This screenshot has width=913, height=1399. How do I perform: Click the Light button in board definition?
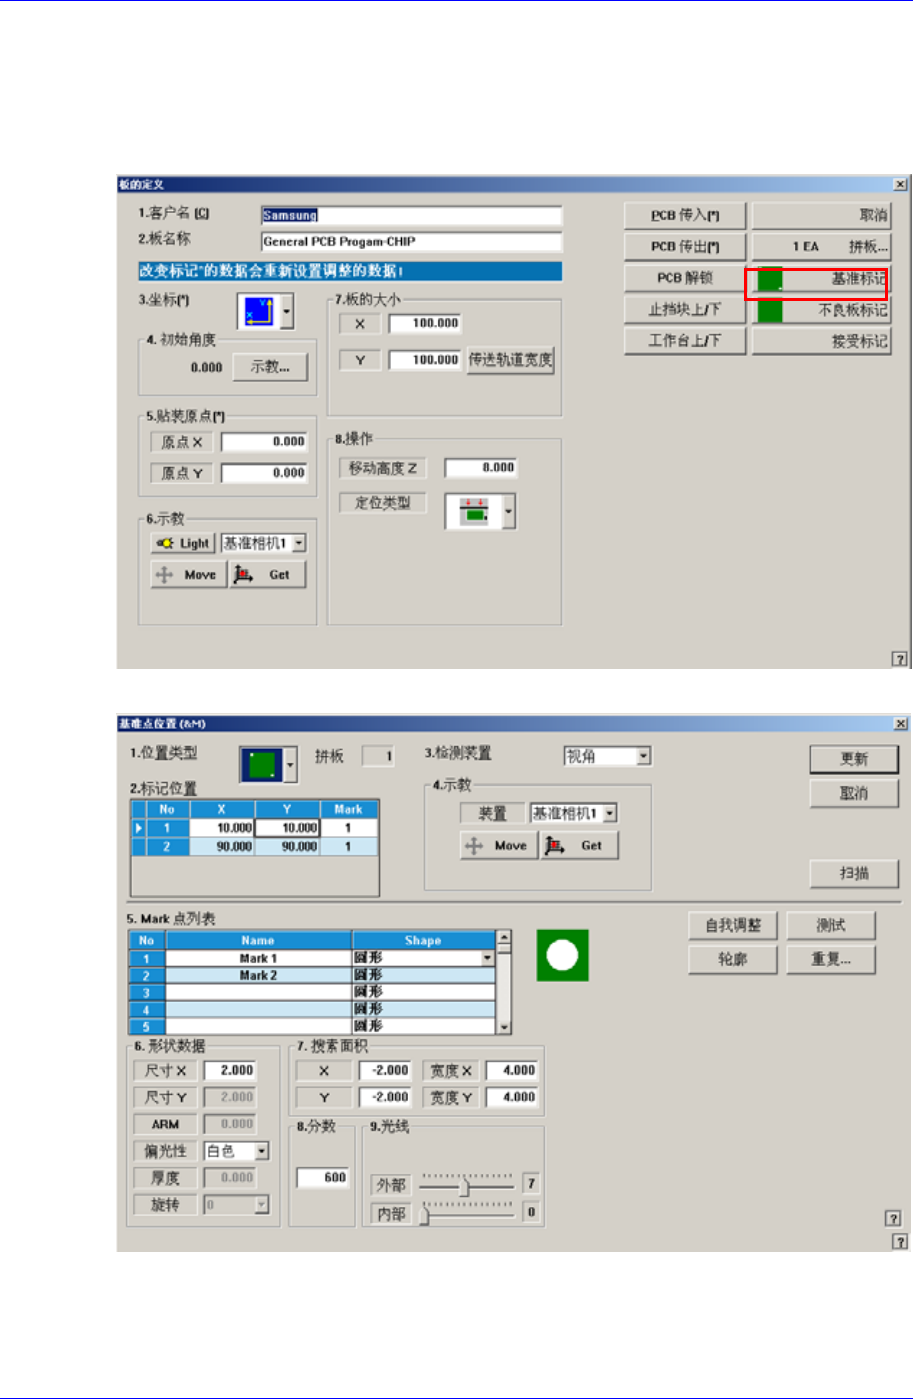point(182,543)
